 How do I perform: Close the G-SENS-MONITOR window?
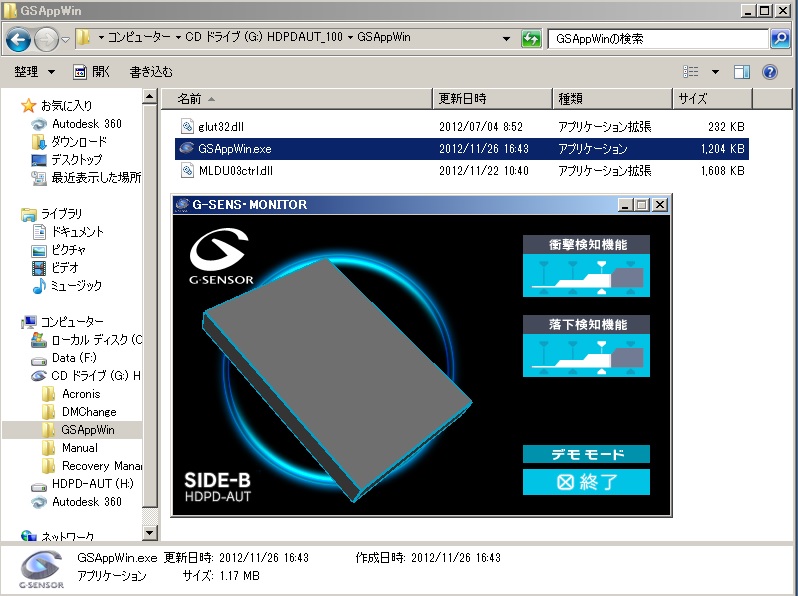[660, 205]
